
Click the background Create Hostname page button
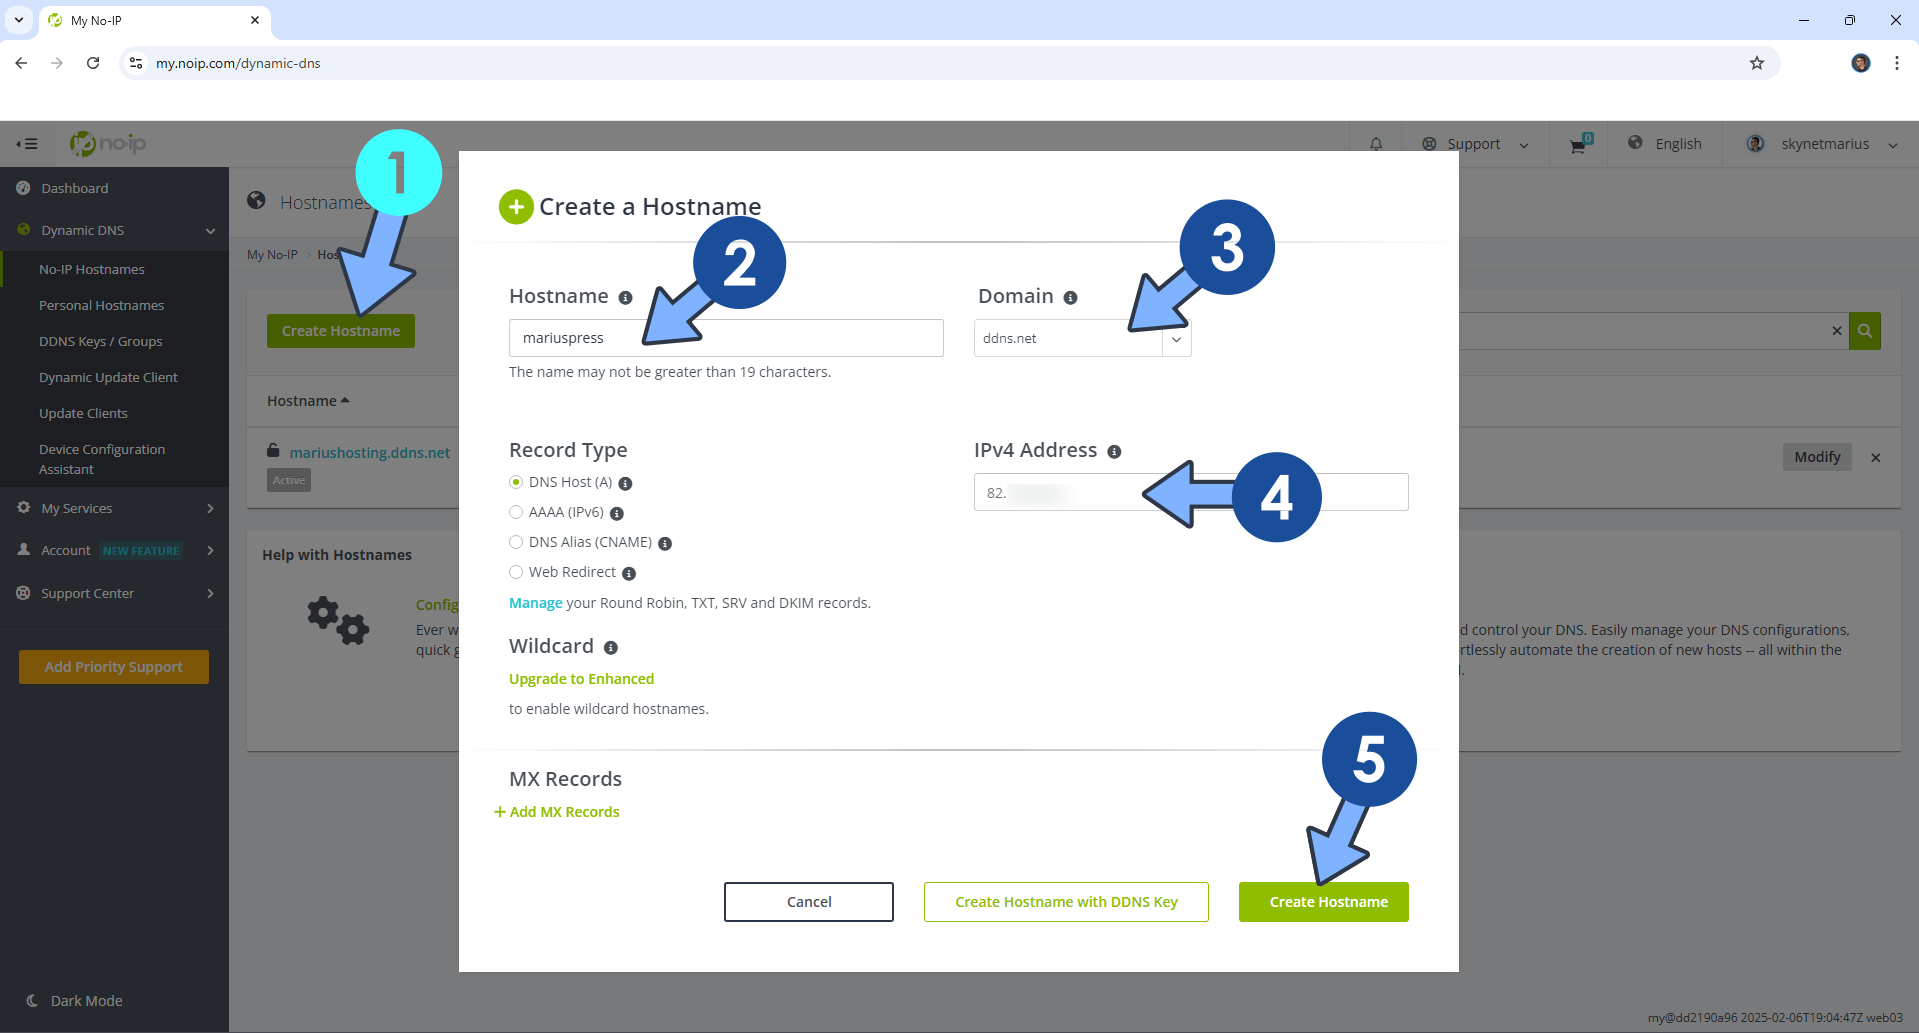(341, 331)
